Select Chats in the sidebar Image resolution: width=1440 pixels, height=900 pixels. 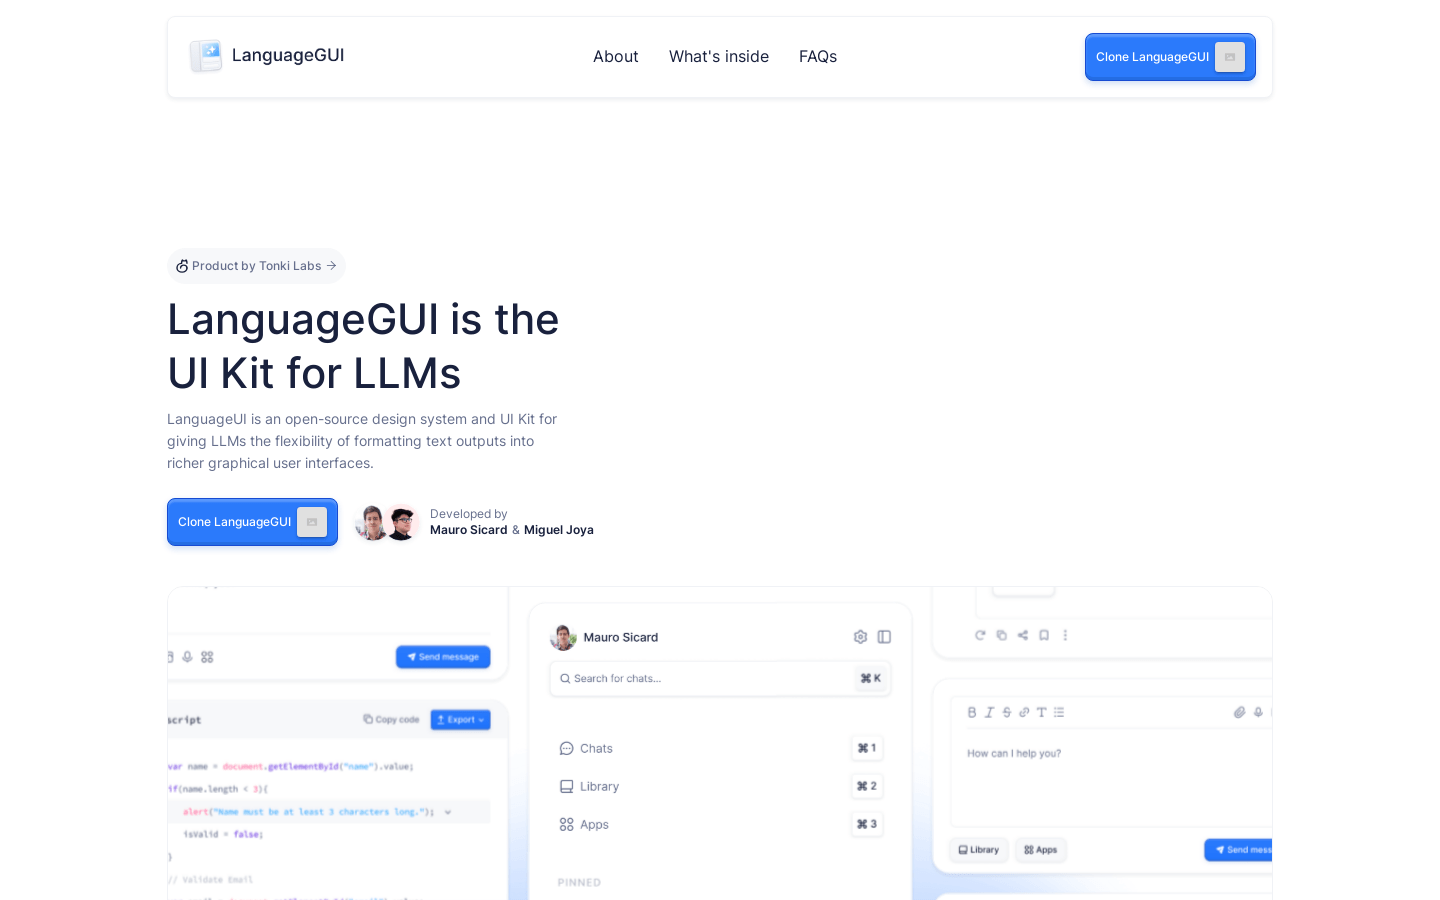[x=586, y=748]
